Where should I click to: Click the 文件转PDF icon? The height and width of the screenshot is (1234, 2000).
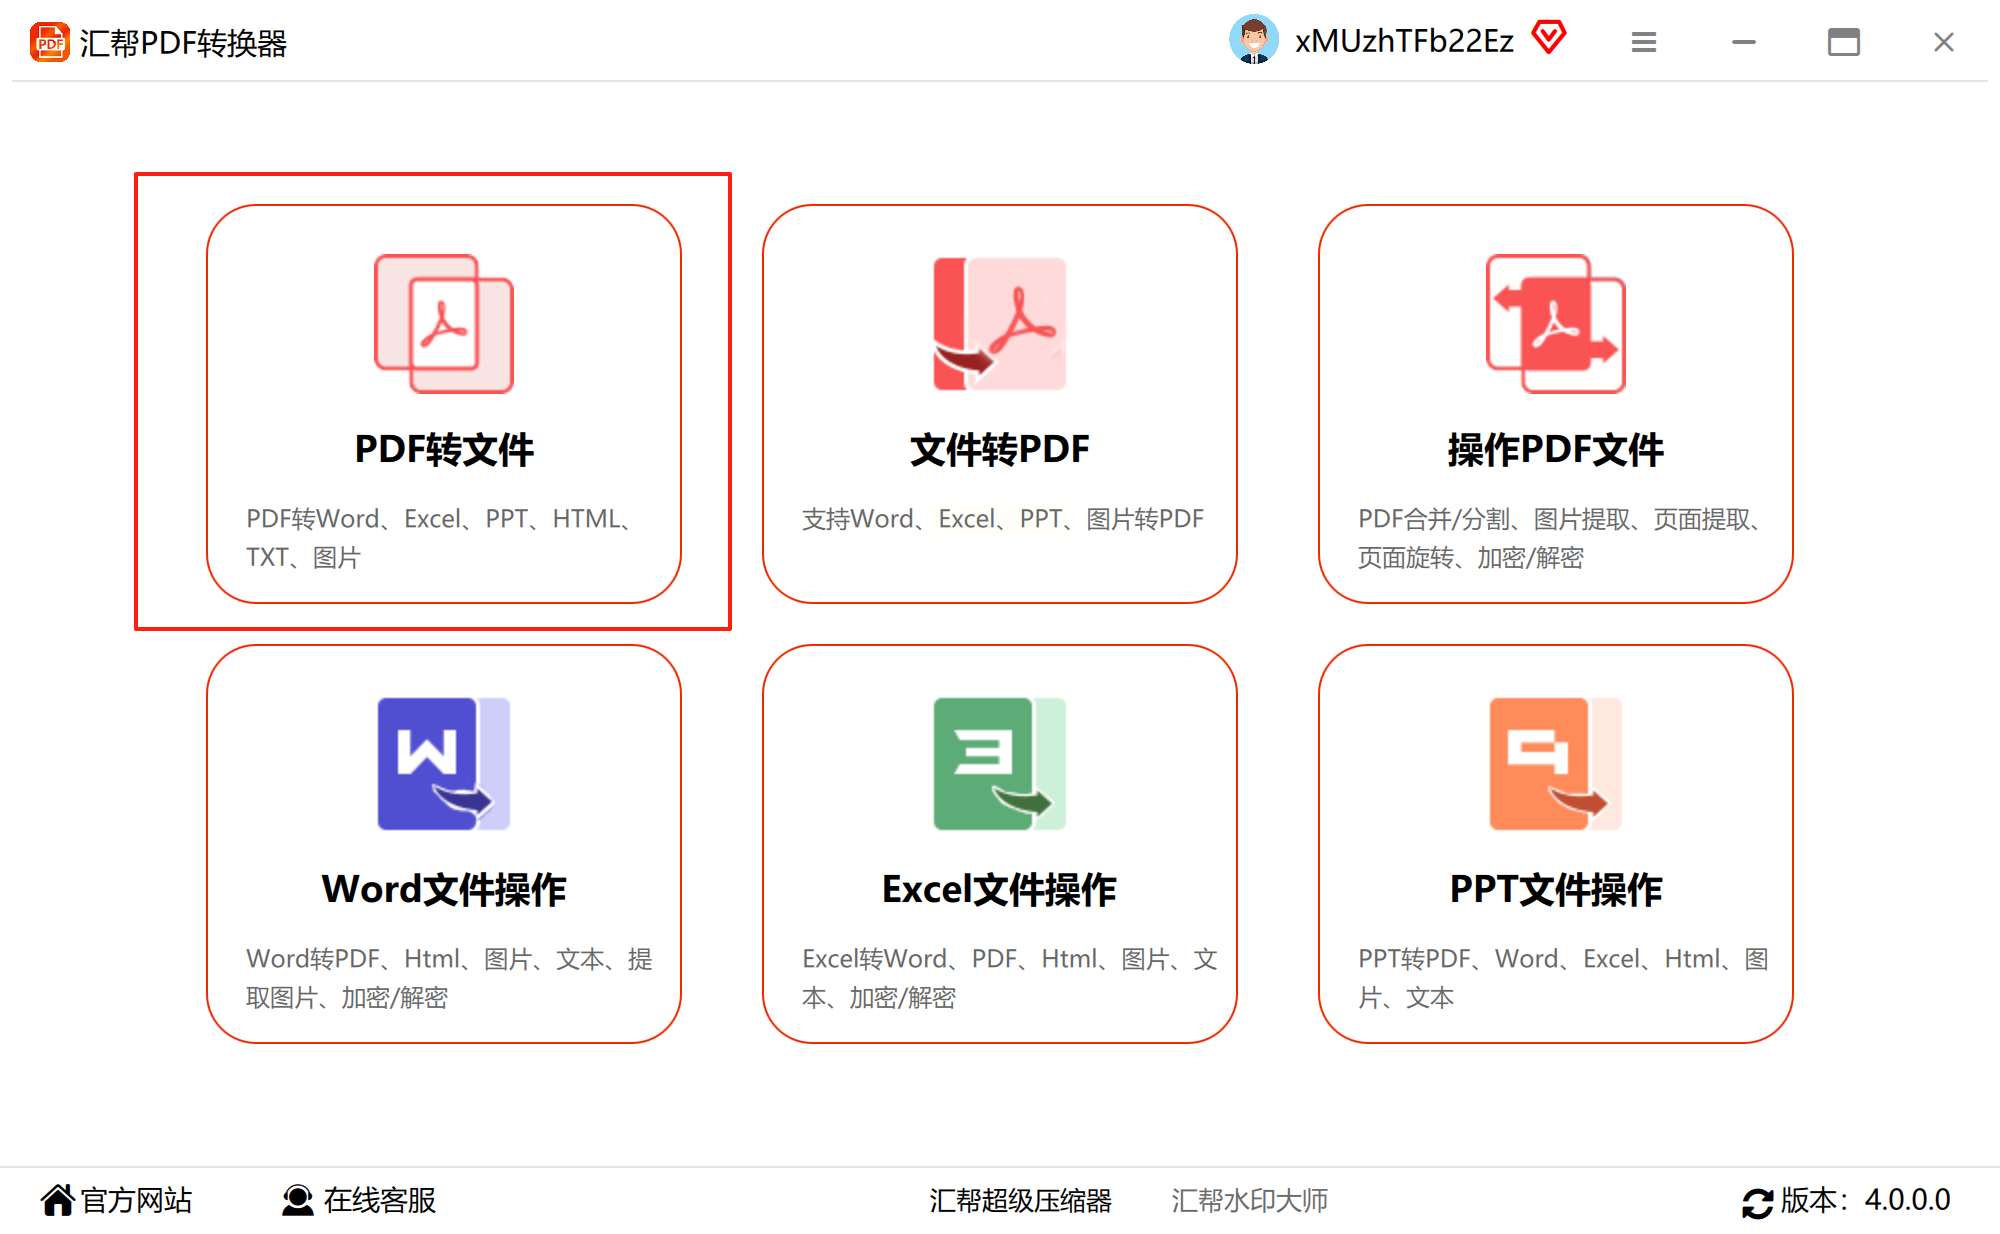pos(999,323)
